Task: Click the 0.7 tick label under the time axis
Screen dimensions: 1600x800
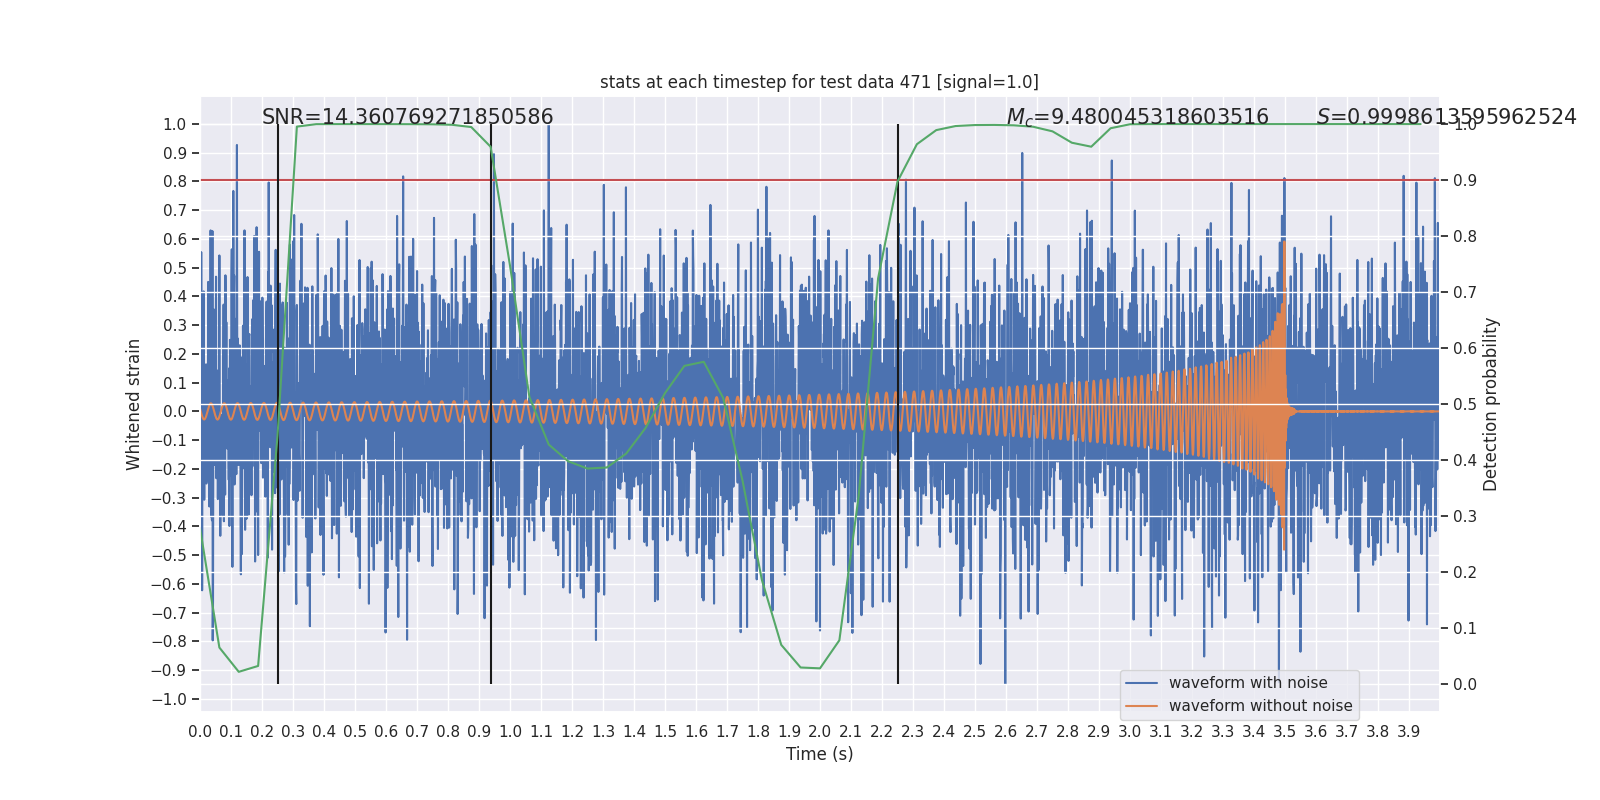Action: click(x=417, y=731)
